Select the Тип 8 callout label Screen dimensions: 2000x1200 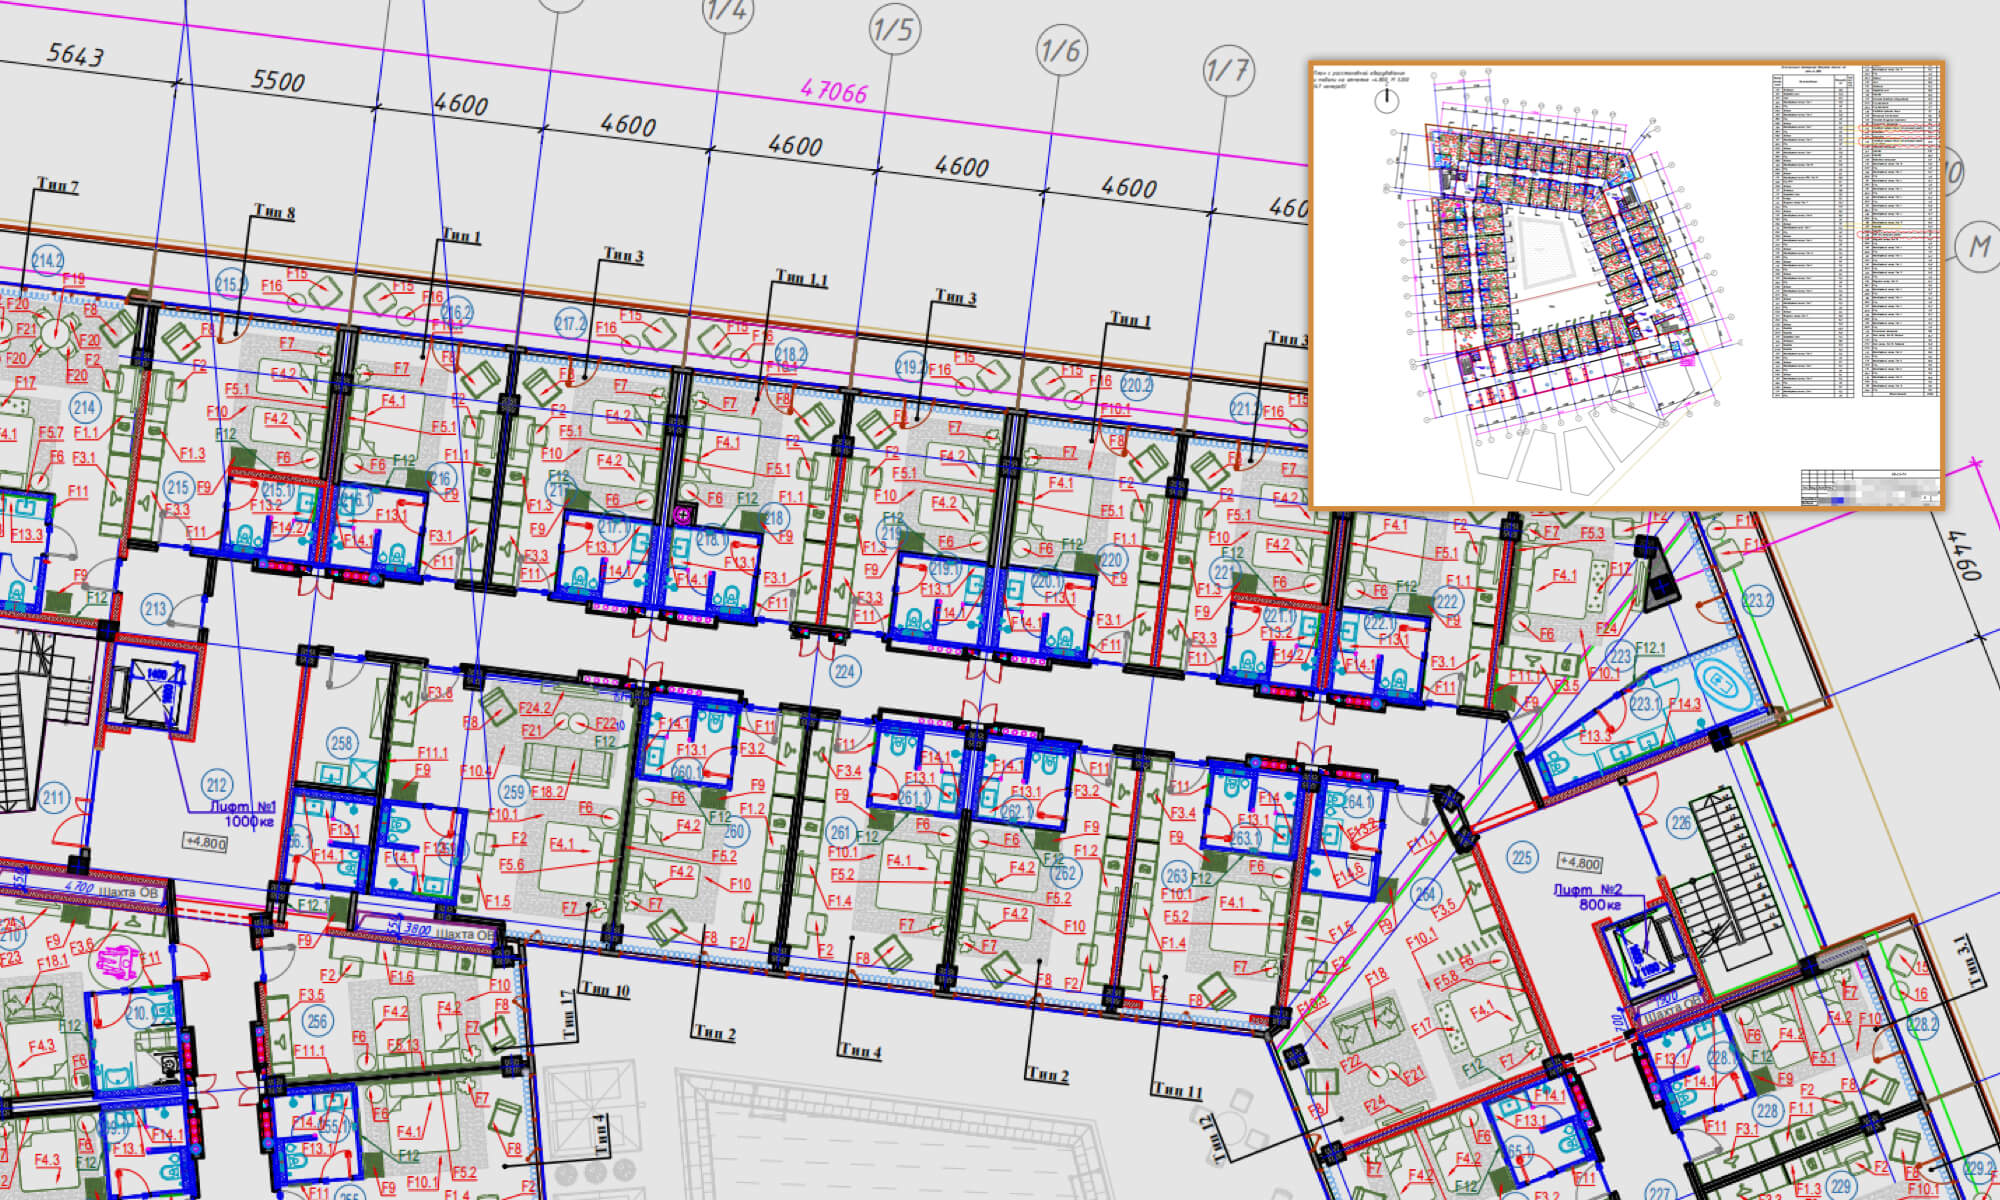click(274, 211)
